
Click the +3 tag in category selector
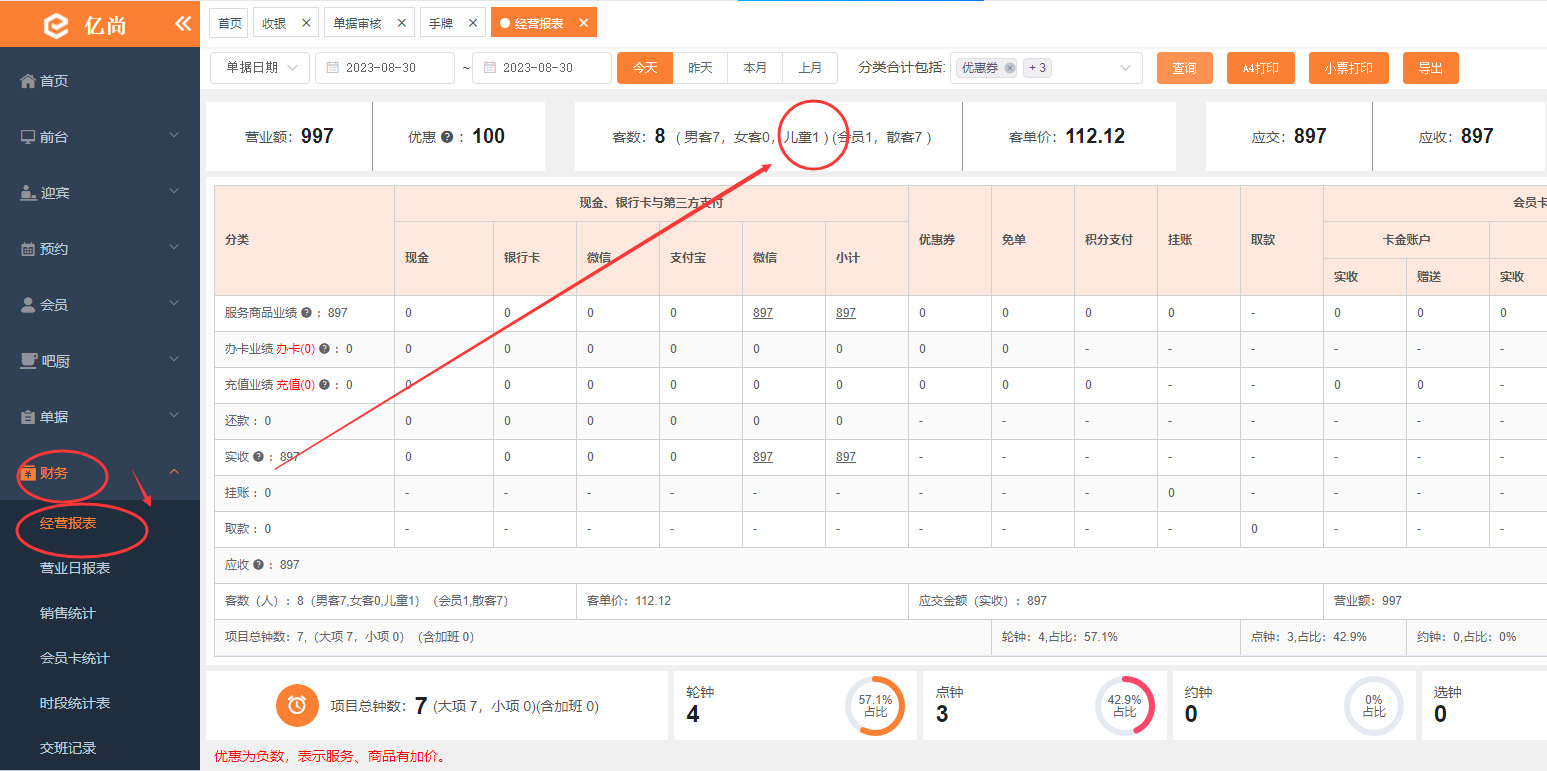tap(1037, 68)
